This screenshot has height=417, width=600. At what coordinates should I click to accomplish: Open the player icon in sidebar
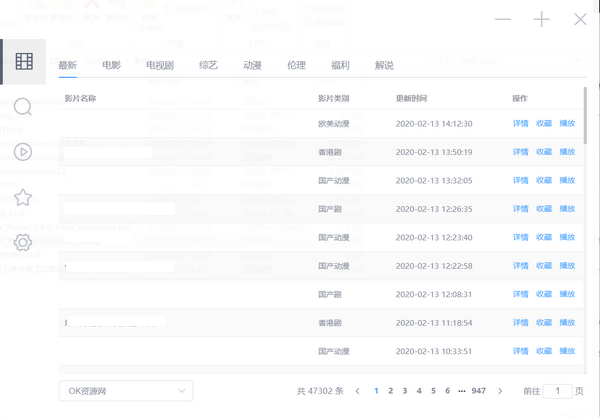(x=23, y=152)
